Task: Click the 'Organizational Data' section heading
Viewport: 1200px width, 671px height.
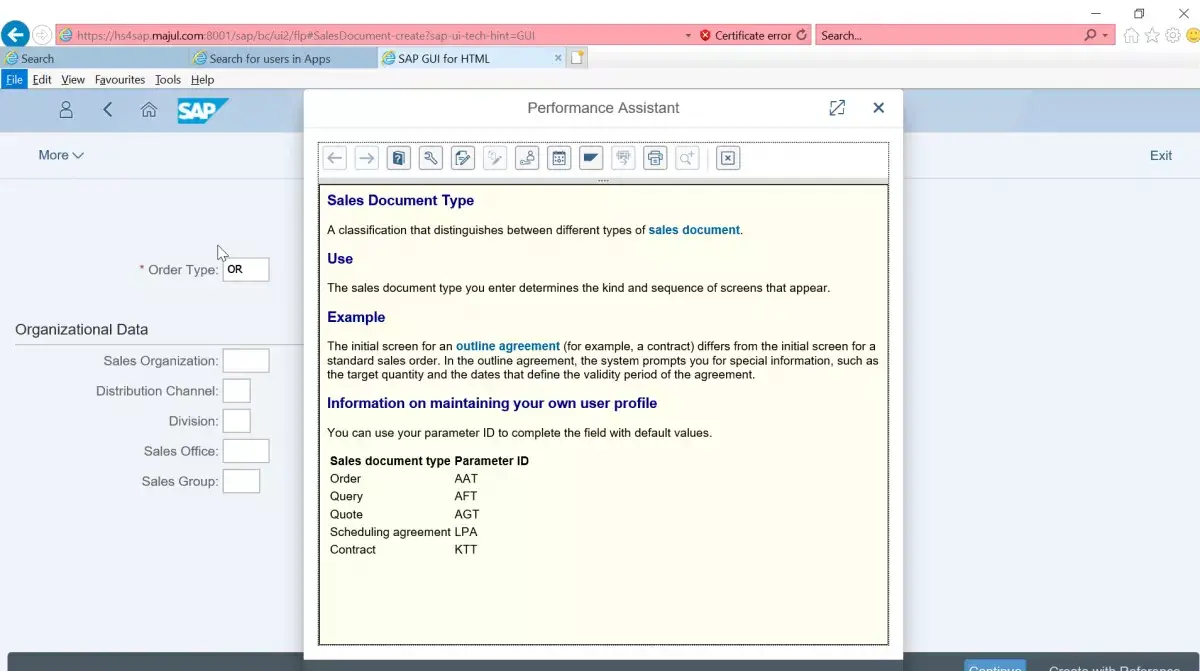Action: tap(82, 329)
